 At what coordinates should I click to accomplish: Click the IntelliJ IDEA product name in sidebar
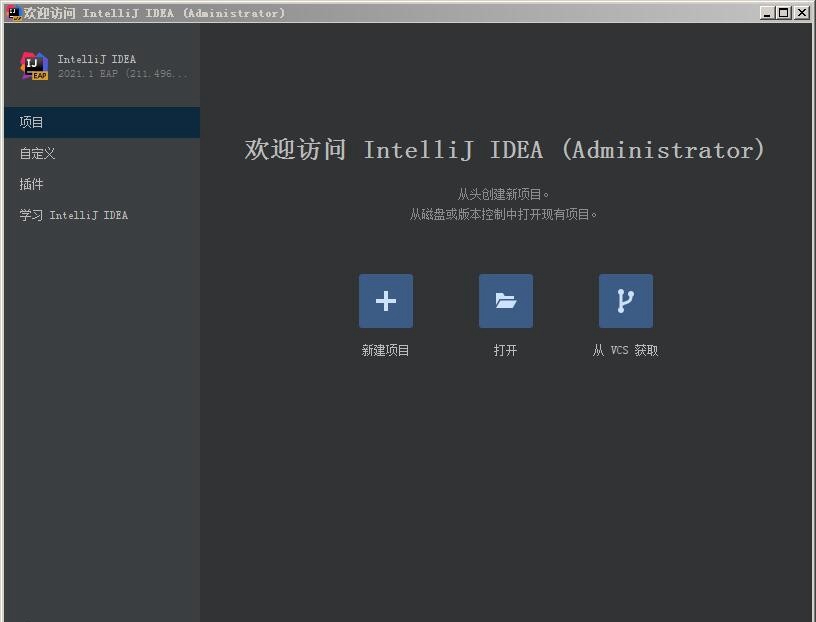pyautogui.click(x=97, y=59)
